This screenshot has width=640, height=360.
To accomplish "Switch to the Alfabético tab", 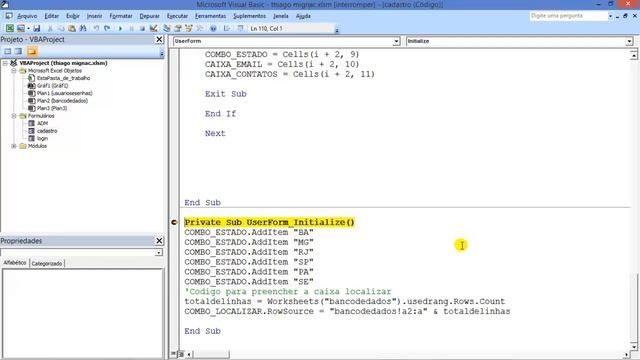I will pos(15,263).
